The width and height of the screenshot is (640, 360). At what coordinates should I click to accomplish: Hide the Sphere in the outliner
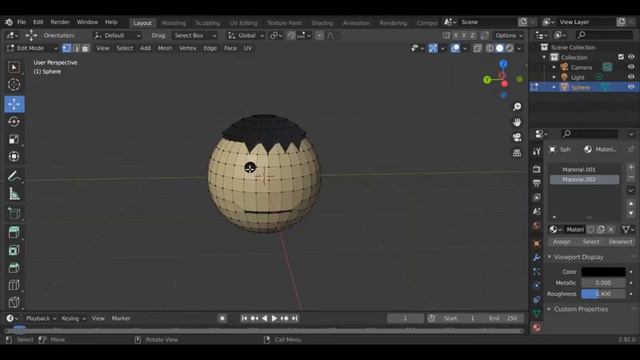631,87
